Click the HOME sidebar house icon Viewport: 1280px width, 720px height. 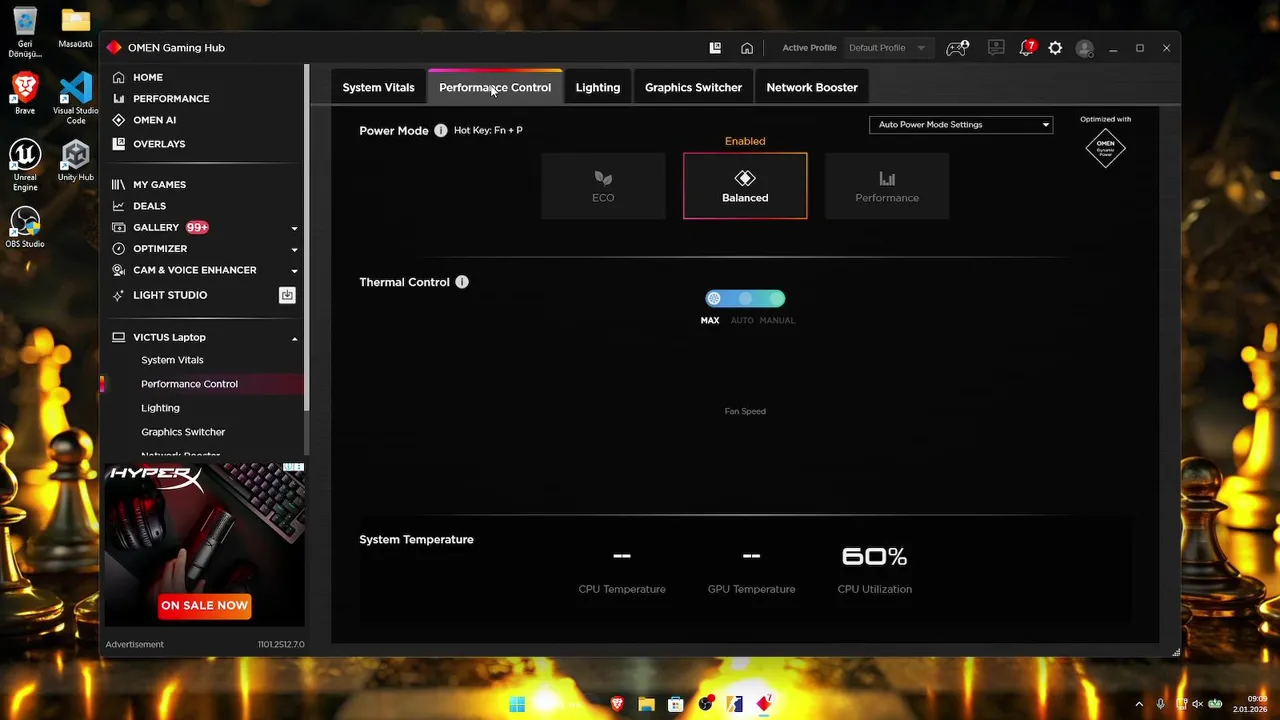pyautogui.click(x=119, y=77)
